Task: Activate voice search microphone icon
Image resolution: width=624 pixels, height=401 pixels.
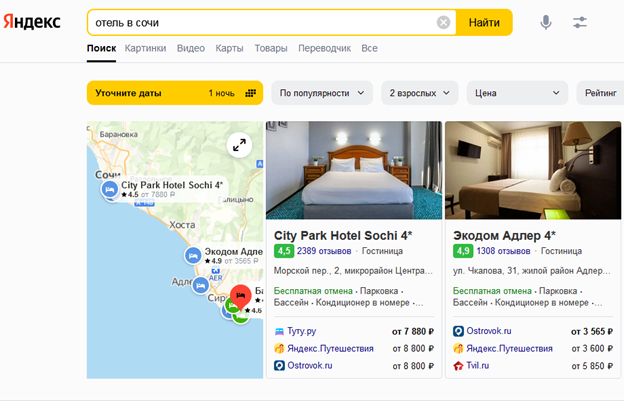Action: click(546, 22)
